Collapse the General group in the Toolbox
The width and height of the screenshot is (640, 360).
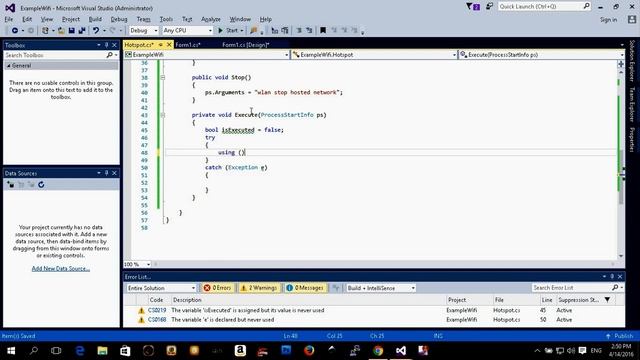[x=9, y=66]
